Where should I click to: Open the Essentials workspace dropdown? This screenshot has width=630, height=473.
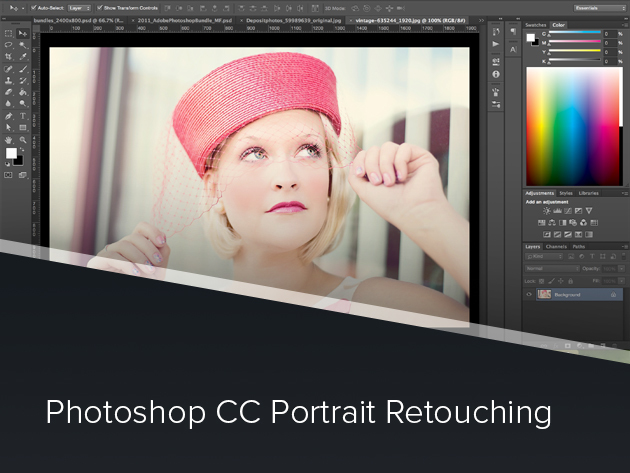(599, 8)
